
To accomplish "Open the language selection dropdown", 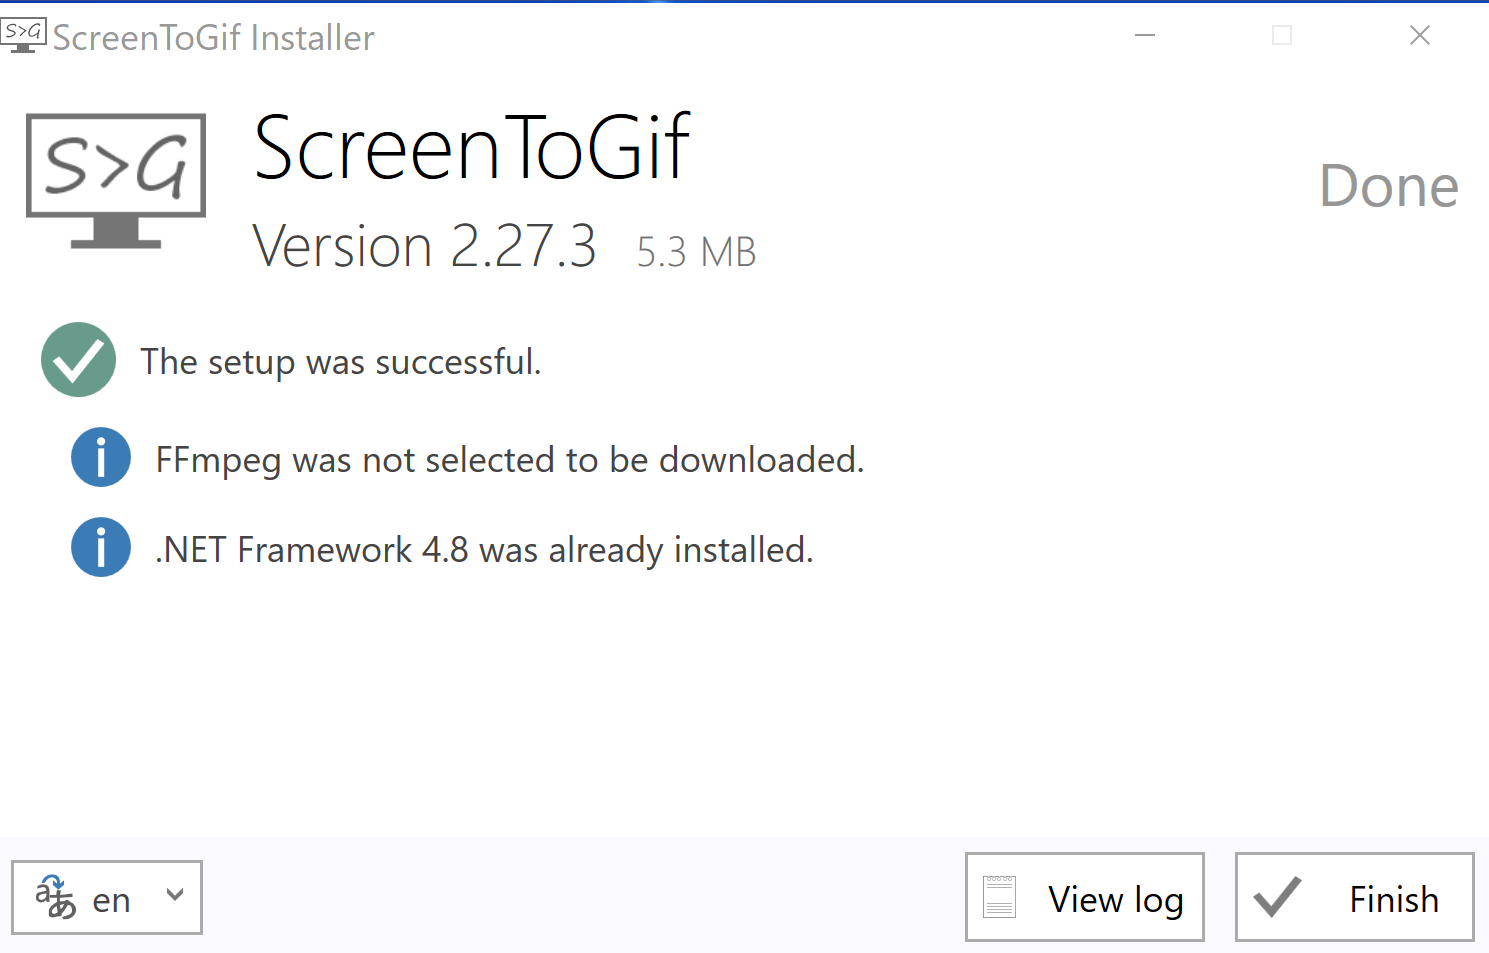I will tap(107, 897).
